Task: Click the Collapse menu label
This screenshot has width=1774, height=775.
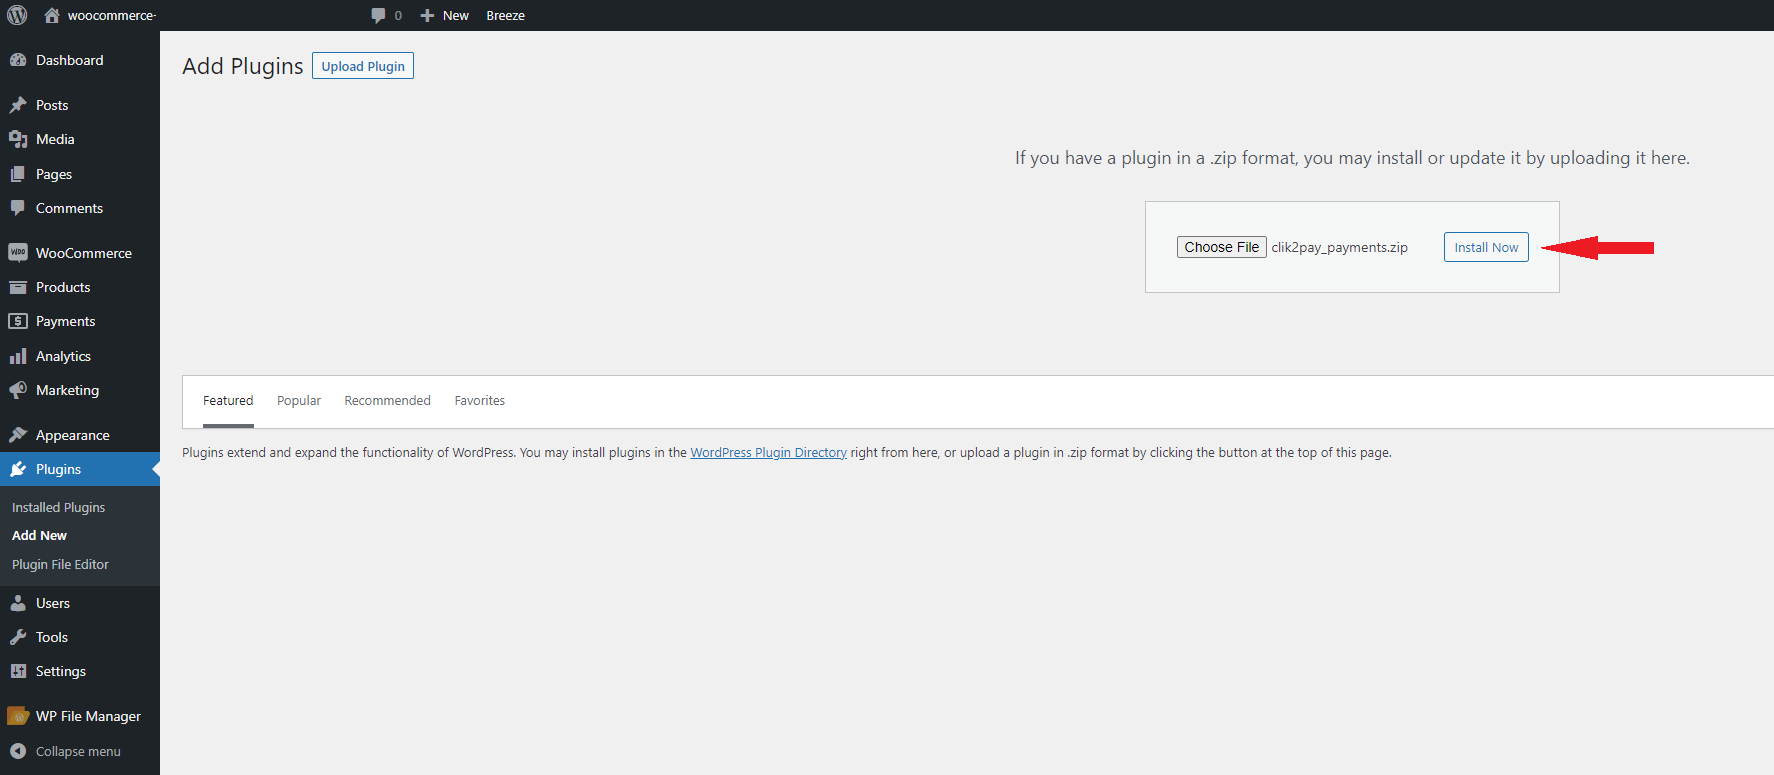Action: coord(78,751)
